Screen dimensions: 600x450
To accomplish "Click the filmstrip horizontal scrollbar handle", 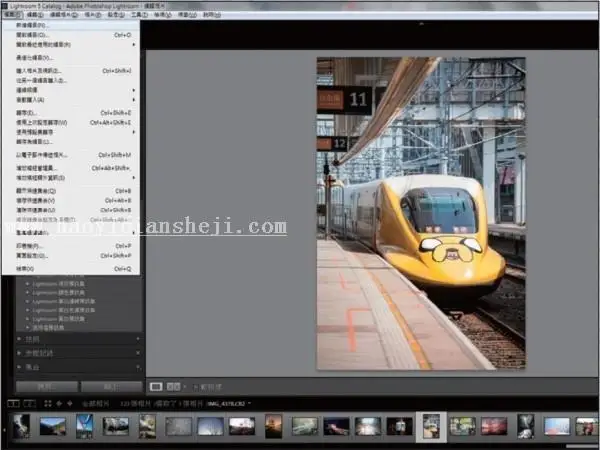I will (582, 447).
